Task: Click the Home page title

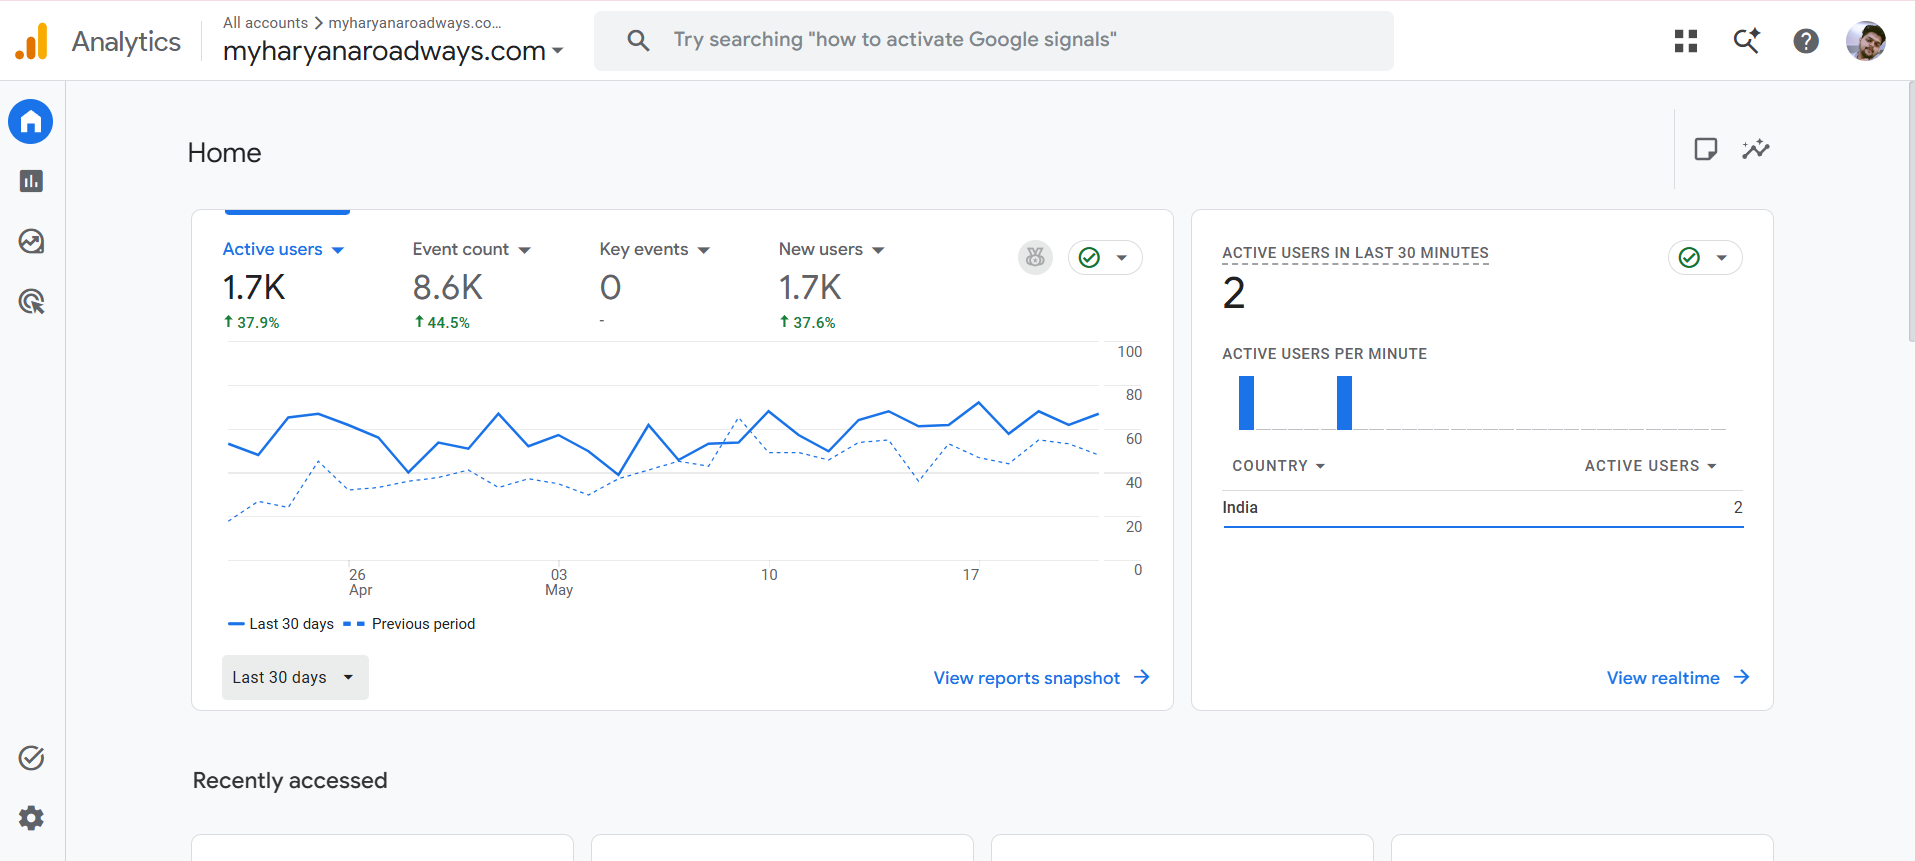Action: pos(224,153)
